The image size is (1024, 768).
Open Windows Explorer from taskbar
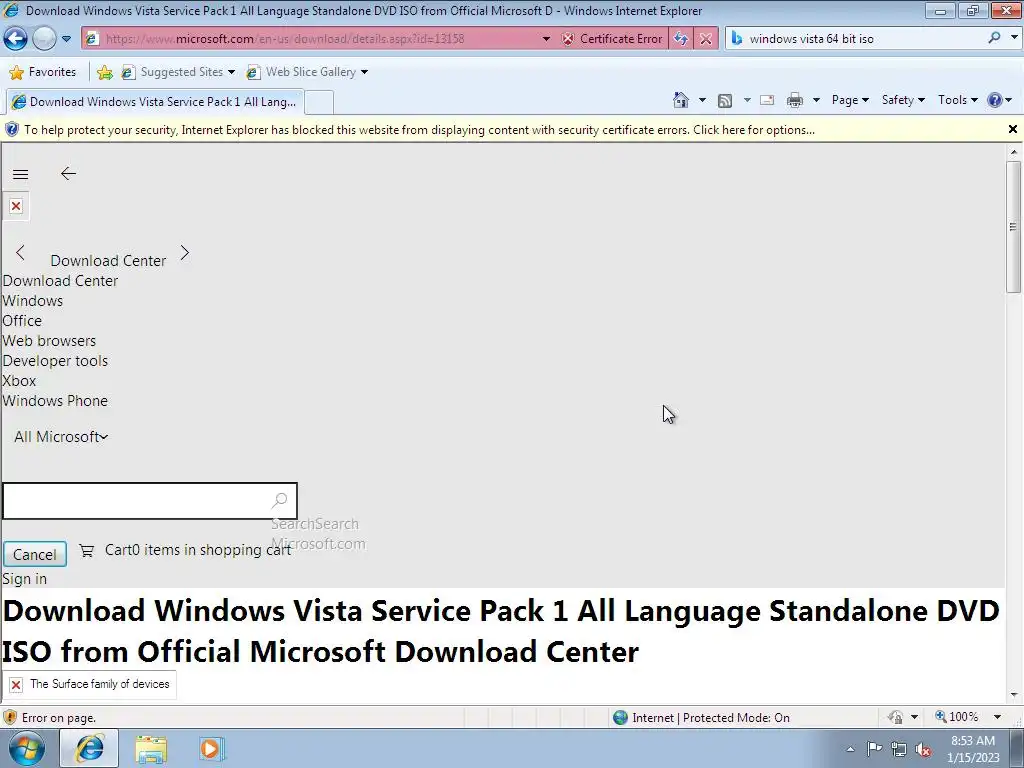[152, 749]
